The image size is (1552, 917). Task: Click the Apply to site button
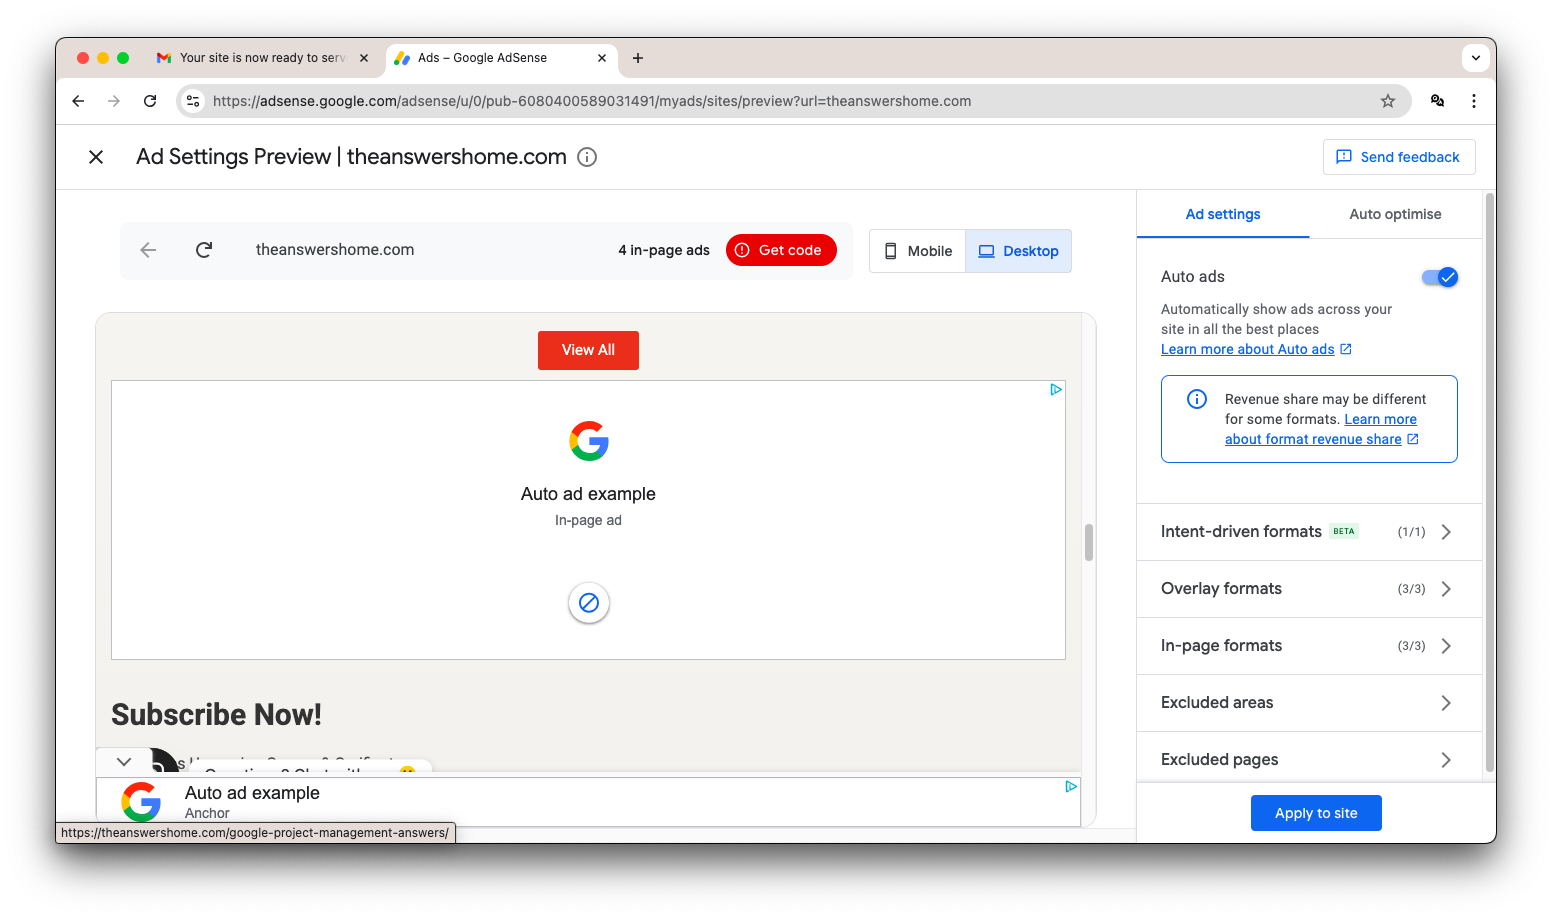[1316, 813]
